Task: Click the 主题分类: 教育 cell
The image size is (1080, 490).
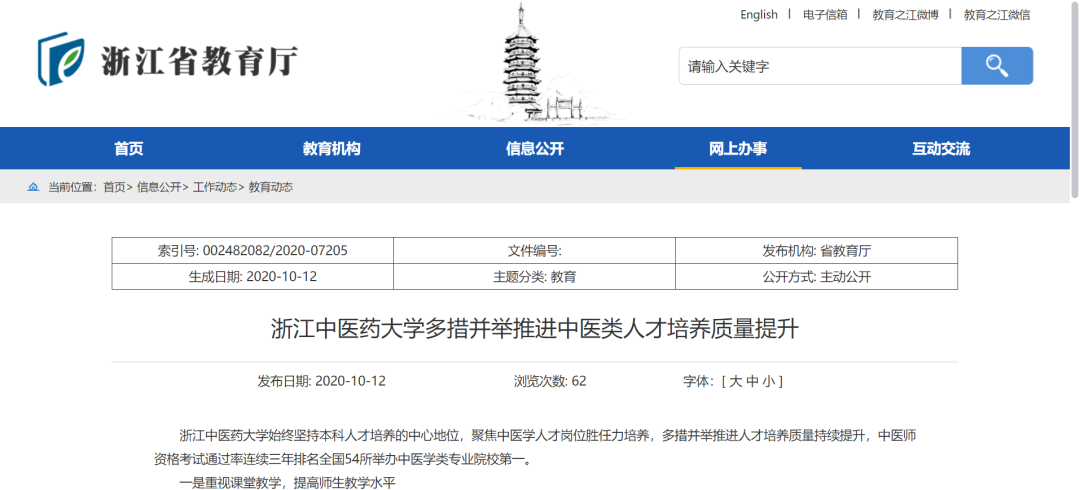Action: [x=534, y=277]
